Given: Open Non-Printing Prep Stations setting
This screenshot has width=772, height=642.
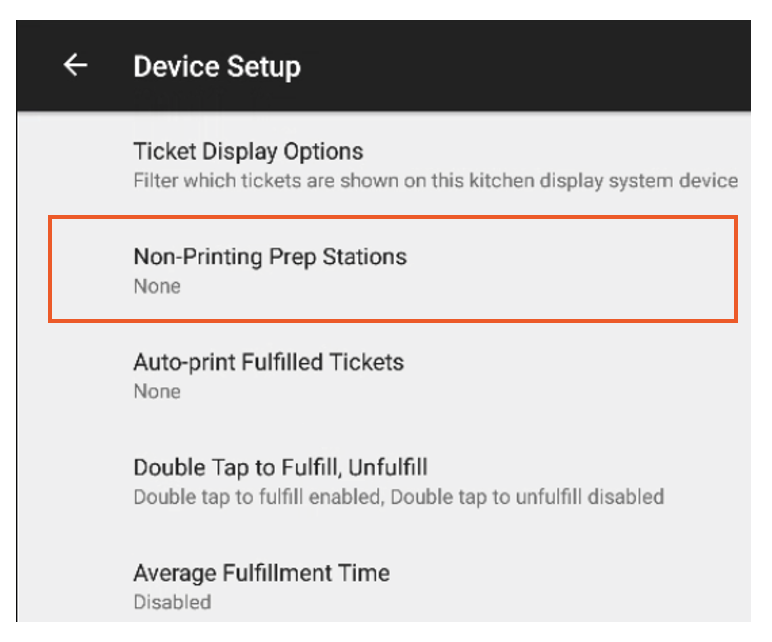Looking at the screenshot, I should point(270,257).
